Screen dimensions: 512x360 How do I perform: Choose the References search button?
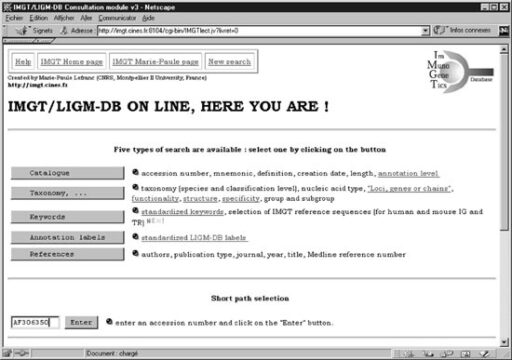(x=68, y=254)
